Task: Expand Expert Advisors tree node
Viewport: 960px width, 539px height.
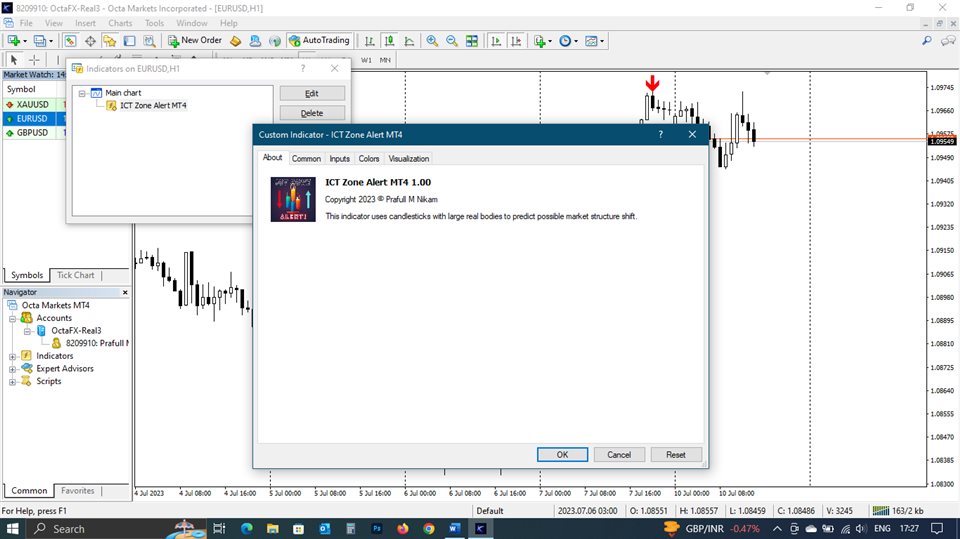Action: (12, 369)
